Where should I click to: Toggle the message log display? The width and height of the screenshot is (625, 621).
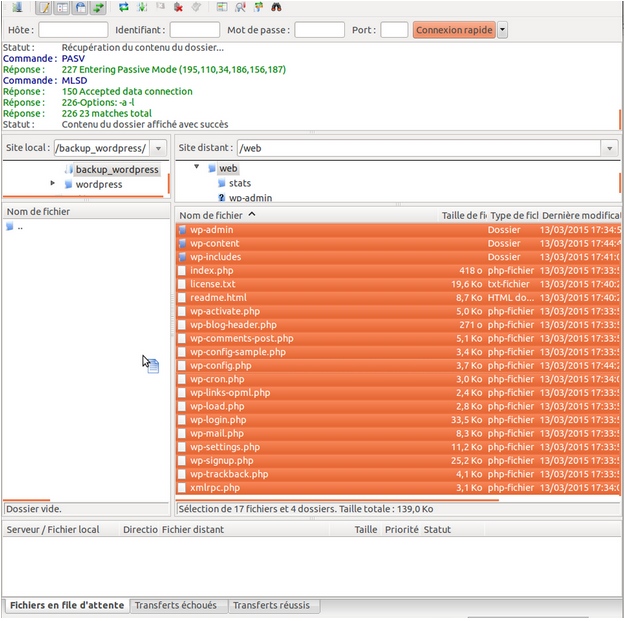(43, 7)
